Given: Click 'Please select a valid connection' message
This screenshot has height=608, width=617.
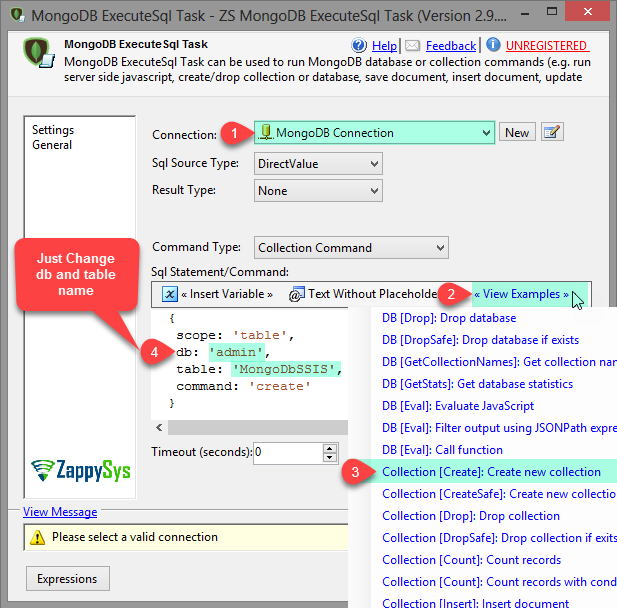Looking at the screenshot, I should point(135,537).
